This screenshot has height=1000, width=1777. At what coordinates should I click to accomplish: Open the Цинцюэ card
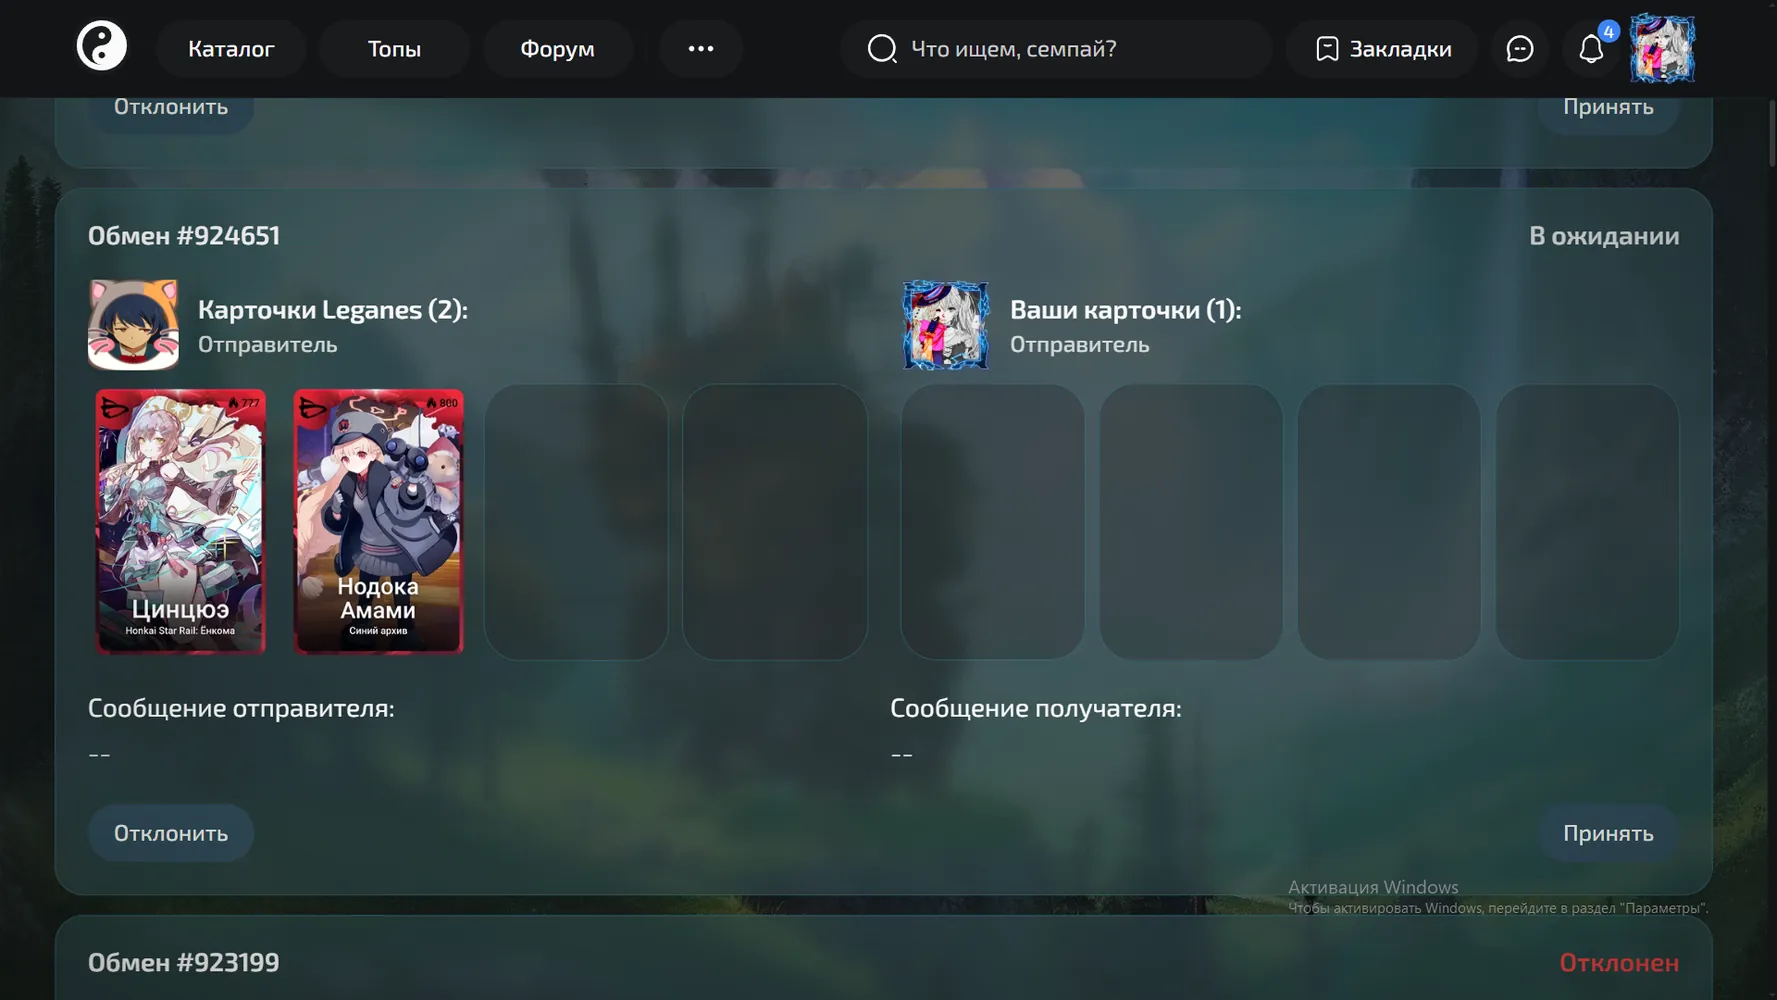180,521
